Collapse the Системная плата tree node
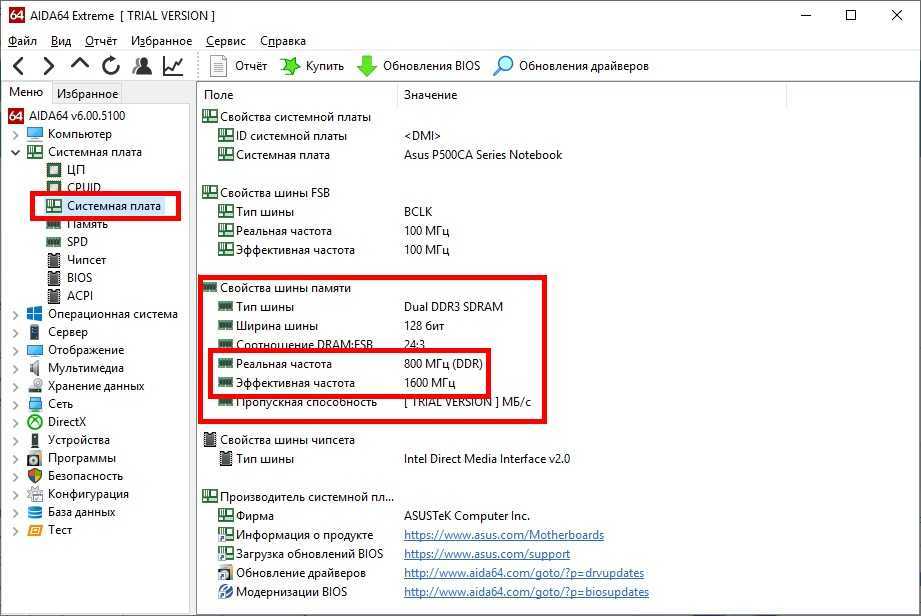This screenshot has width=921, height=616. [15, 152]
